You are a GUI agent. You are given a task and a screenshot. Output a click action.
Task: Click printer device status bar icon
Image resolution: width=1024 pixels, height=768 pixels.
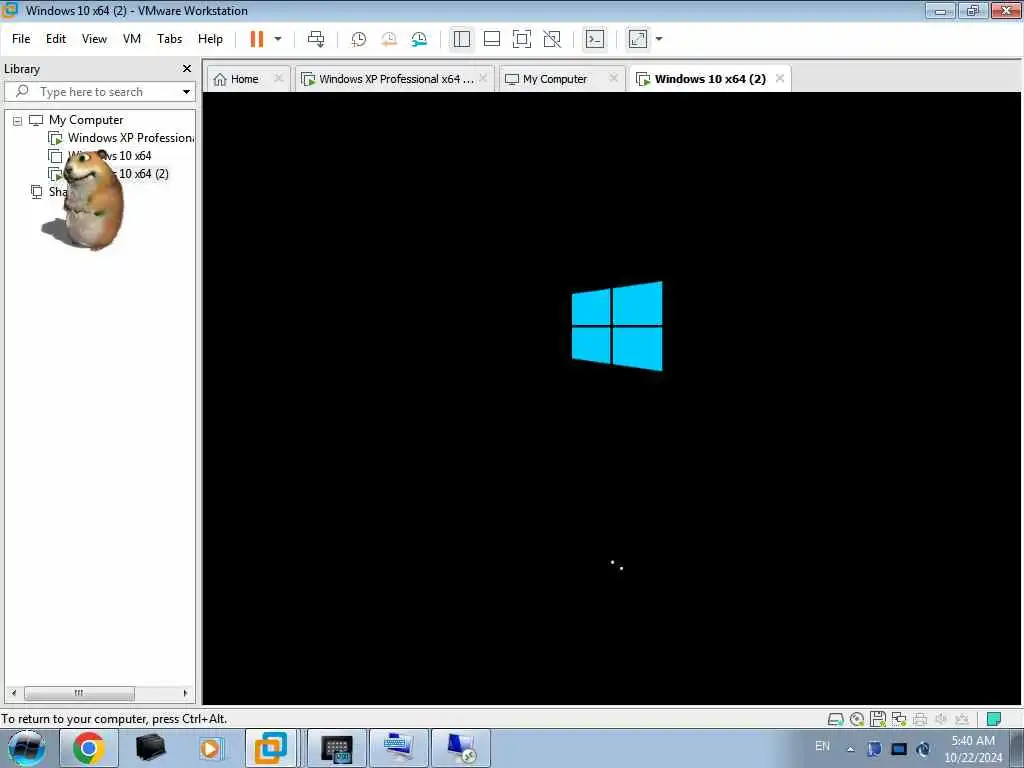[920, 720]
